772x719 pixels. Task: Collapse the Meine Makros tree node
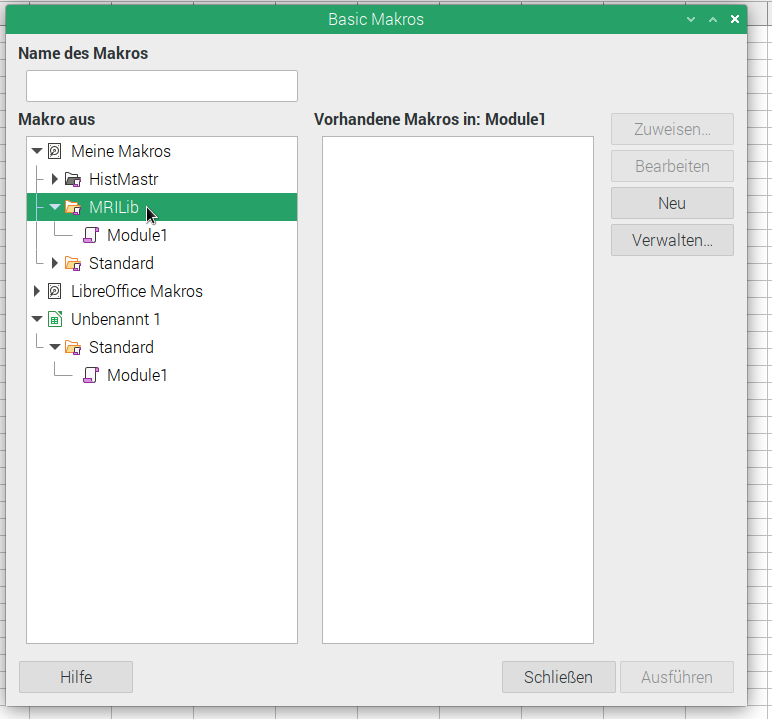[x=37, y=152]
